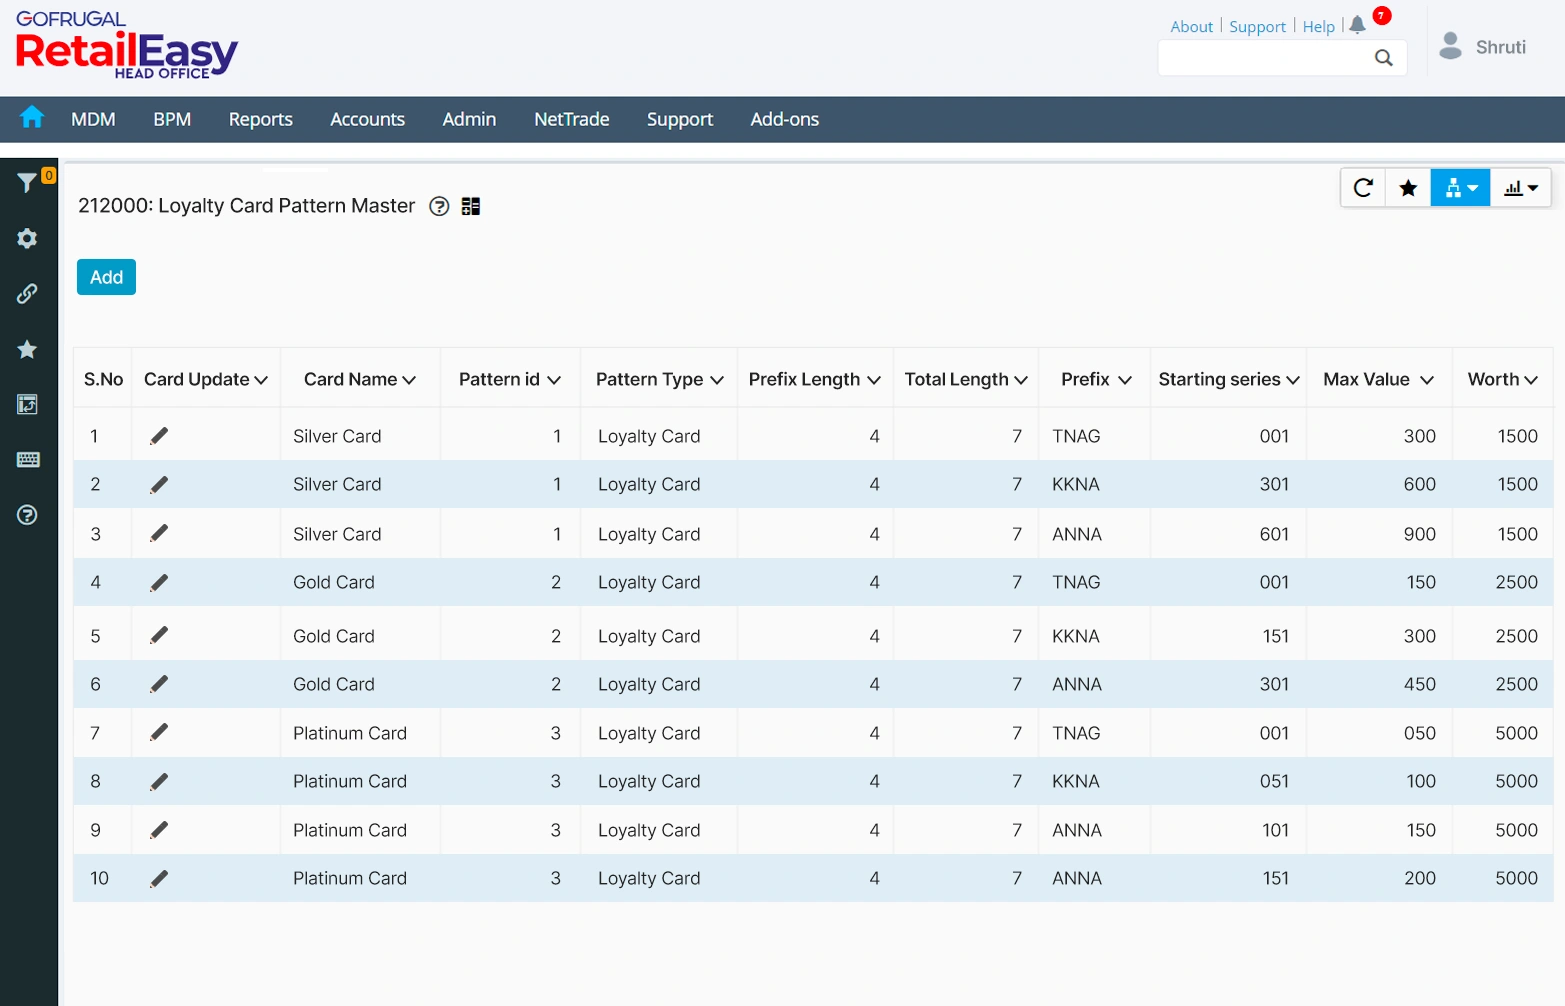This screenshot has height=1006, width=1565.
Task: Open sidebar favorites star icon
Action: [x=27, y=349]
